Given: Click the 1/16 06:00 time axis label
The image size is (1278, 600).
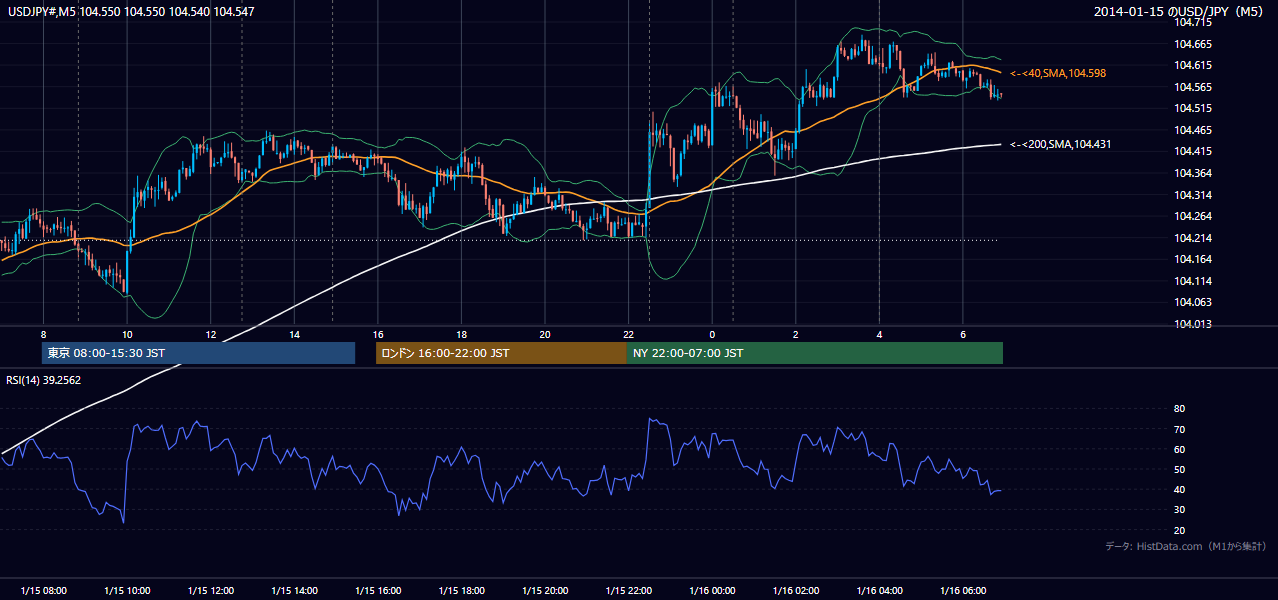Looking at the screenshot, I should point(963,591).
